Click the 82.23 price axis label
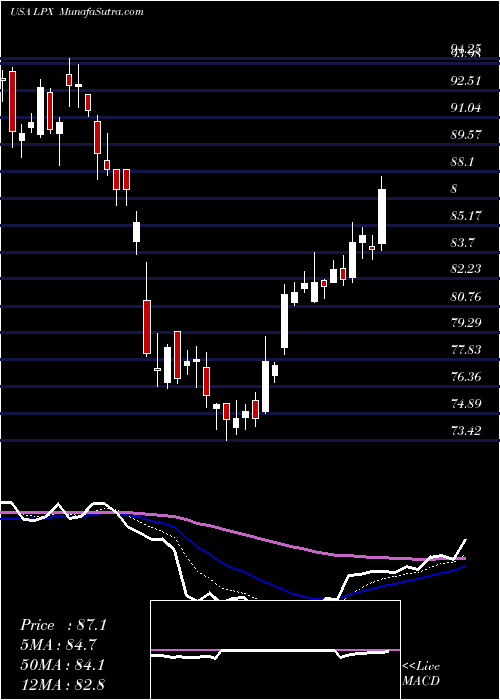Screen dimensions: 500x700 pos(466,269)
